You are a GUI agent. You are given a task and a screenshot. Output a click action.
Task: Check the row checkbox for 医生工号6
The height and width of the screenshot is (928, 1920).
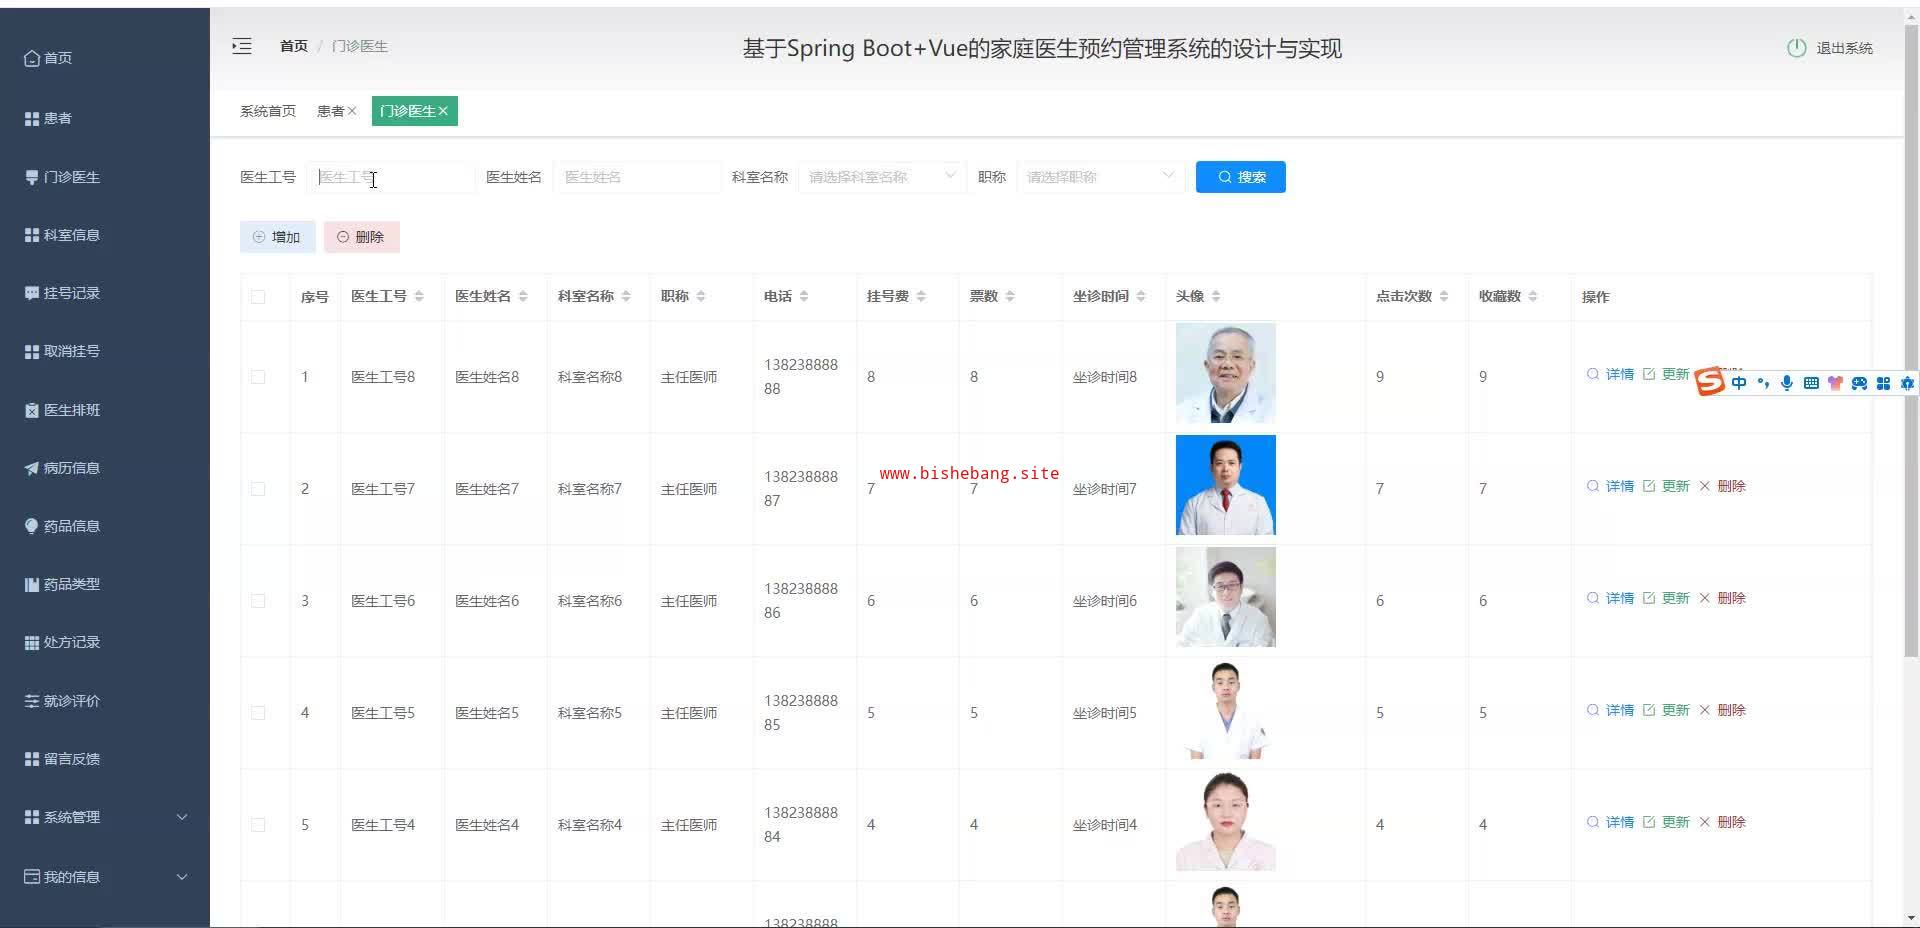258,601
